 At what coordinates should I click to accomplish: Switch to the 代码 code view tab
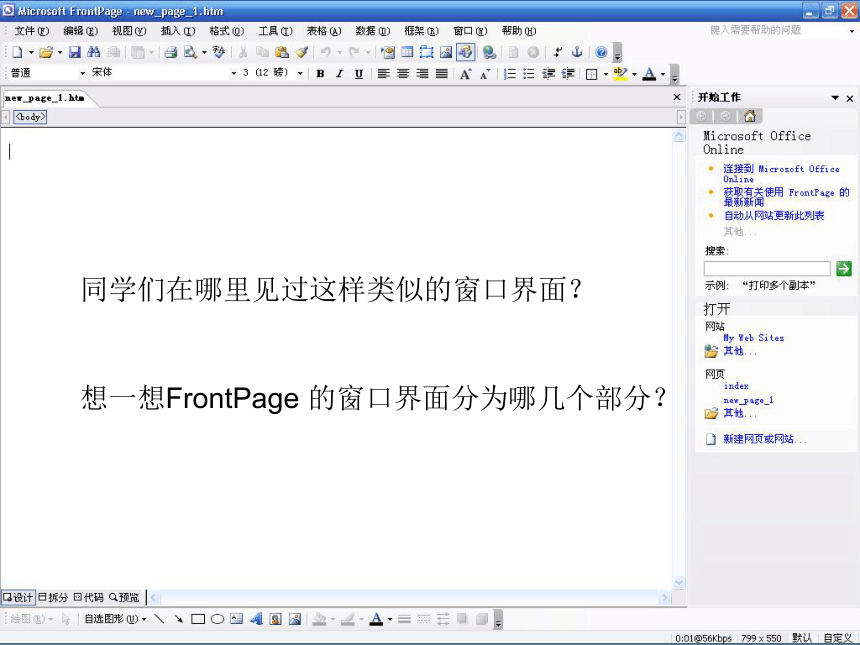point(89,597)
